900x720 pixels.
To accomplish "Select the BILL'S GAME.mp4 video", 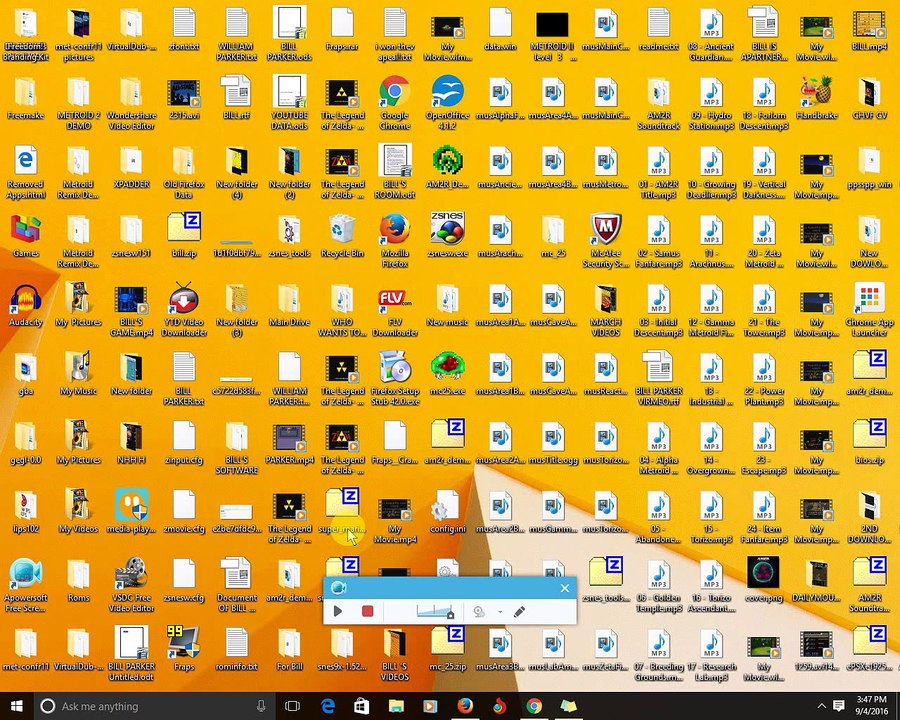I will (x=131, y=311).
